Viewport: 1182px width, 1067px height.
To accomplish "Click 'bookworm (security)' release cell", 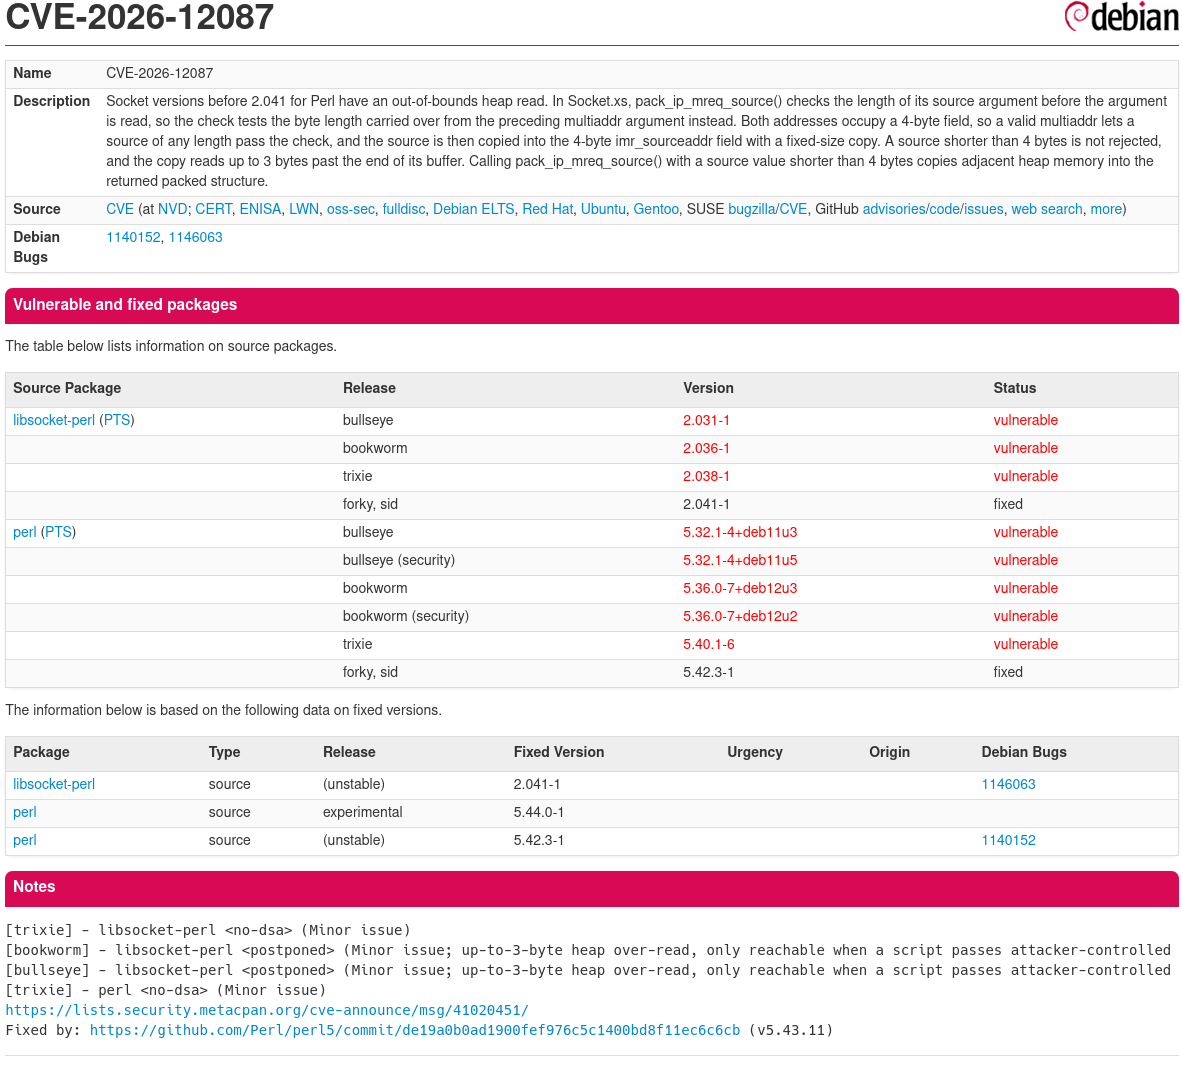I will pyautogui.click(x=406, y=616).
